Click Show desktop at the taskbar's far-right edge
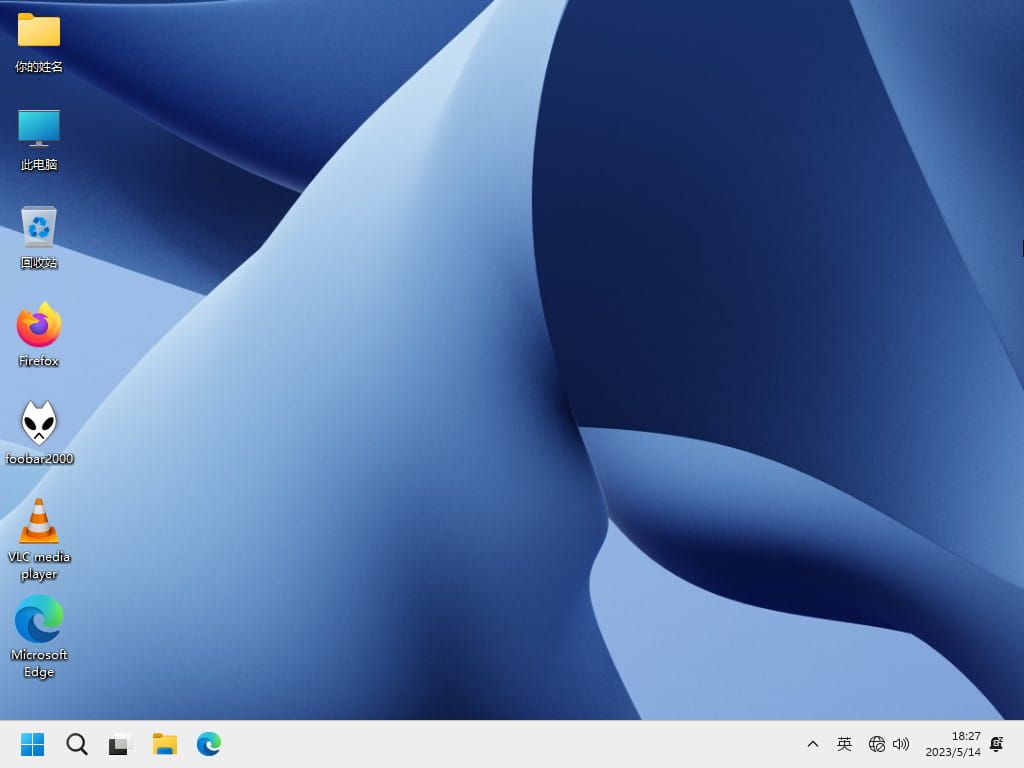Screen dimensions: 1024x768 tap(1020, 744)
